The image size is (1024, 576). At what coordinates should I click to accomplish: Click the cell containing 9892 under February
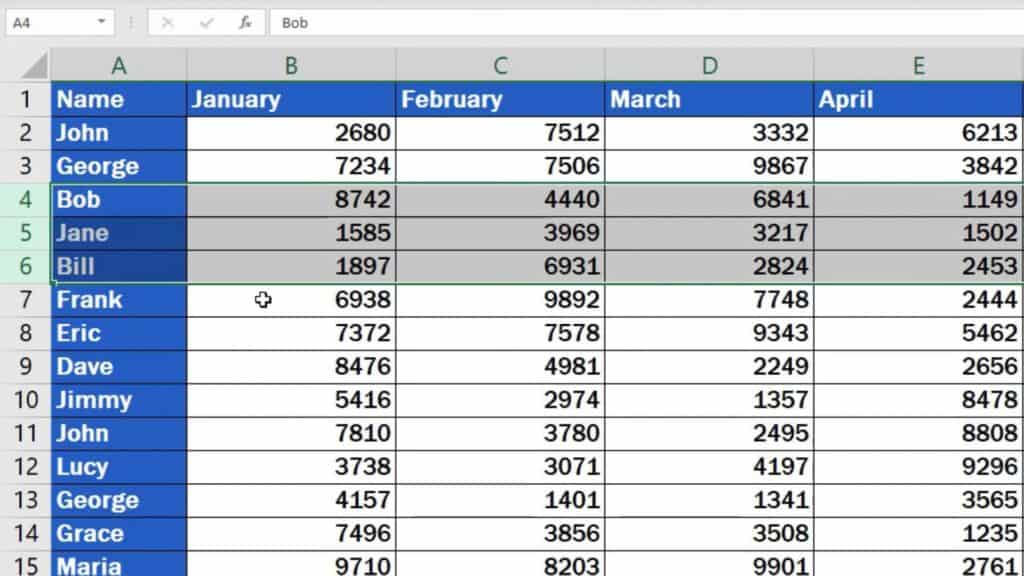pos(501,299)
